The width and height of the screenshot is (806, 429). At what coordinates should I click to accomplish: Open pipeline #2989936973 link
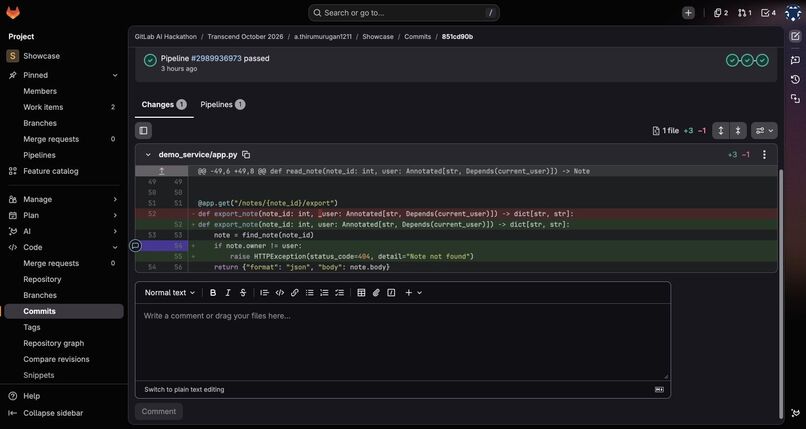click(216, 59)
